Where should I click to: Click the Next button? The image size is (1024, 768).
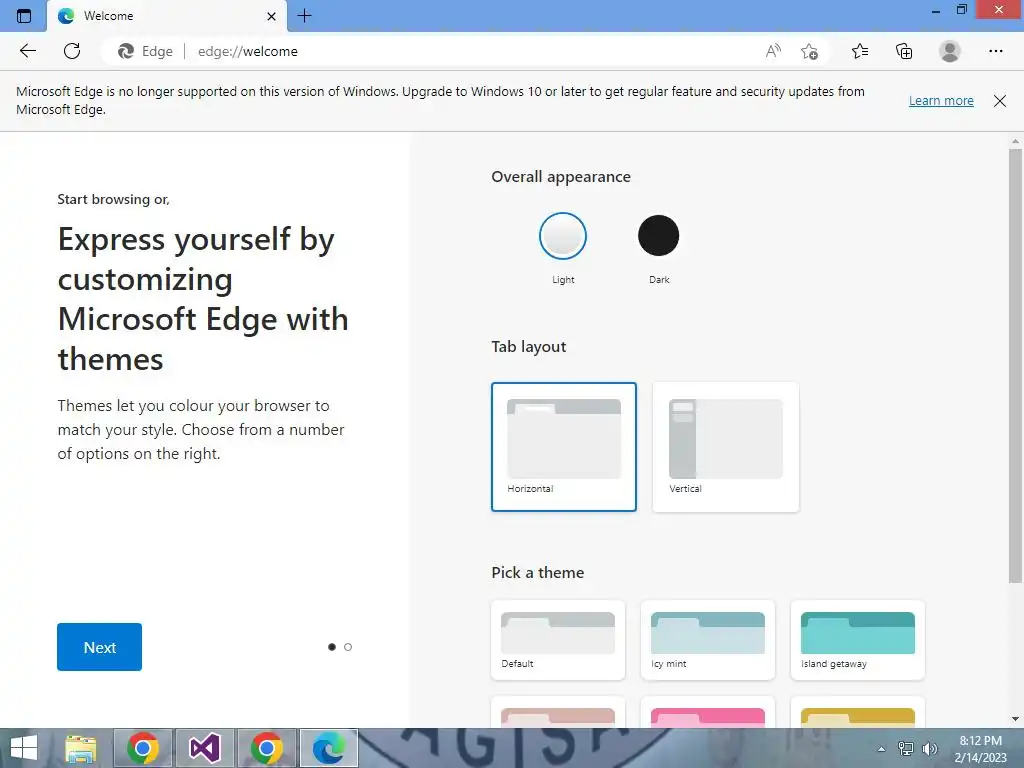[x=99, y=647]
